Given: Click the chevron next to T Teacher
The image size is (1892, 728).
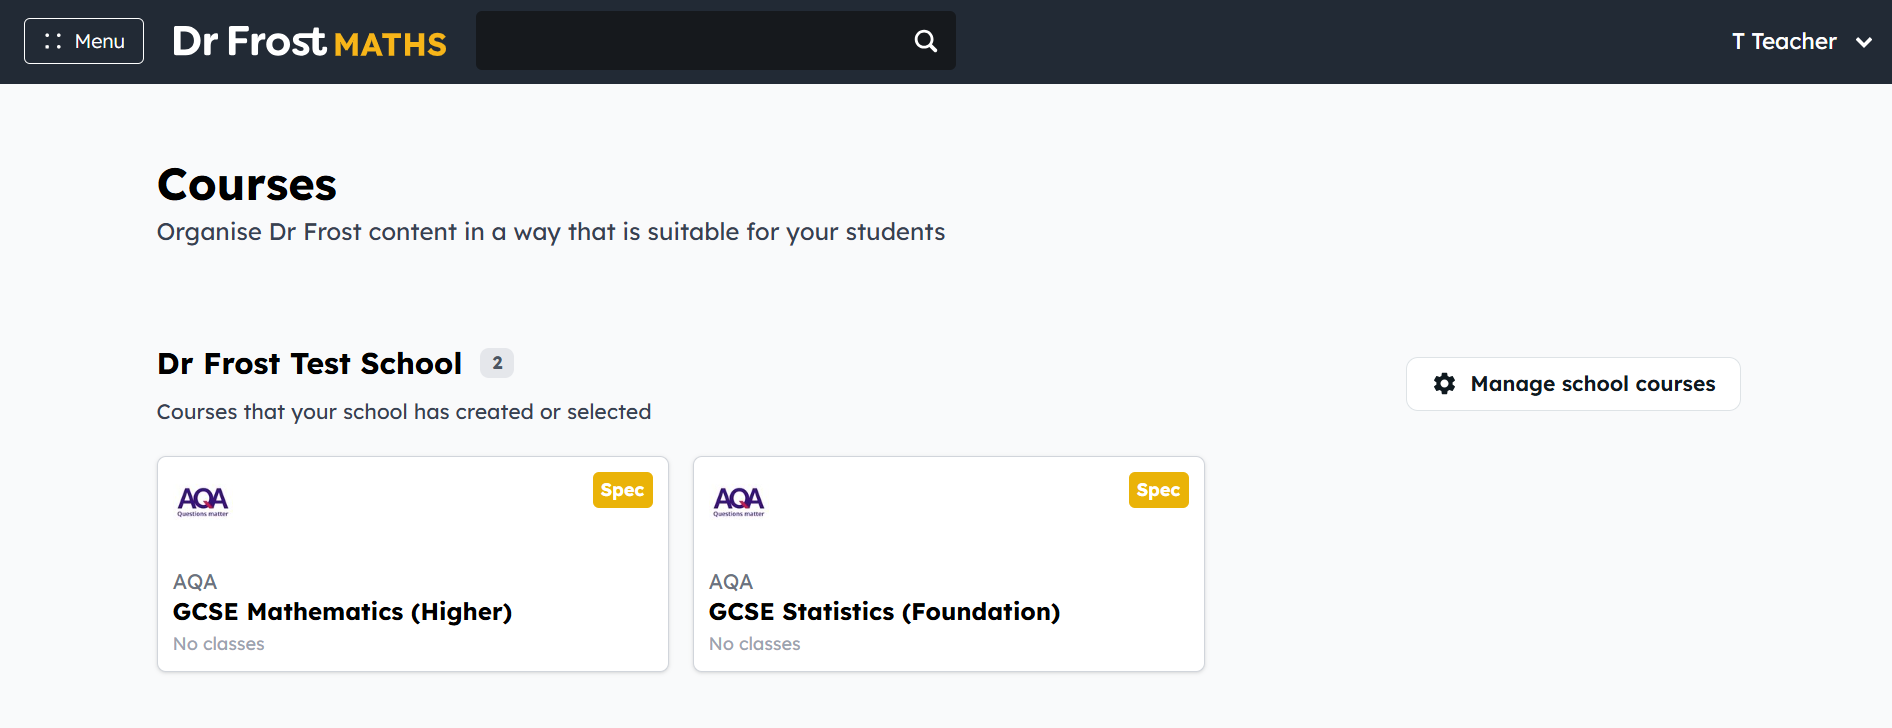Looking at the screenshot, I should click(x=1864, y=42).
